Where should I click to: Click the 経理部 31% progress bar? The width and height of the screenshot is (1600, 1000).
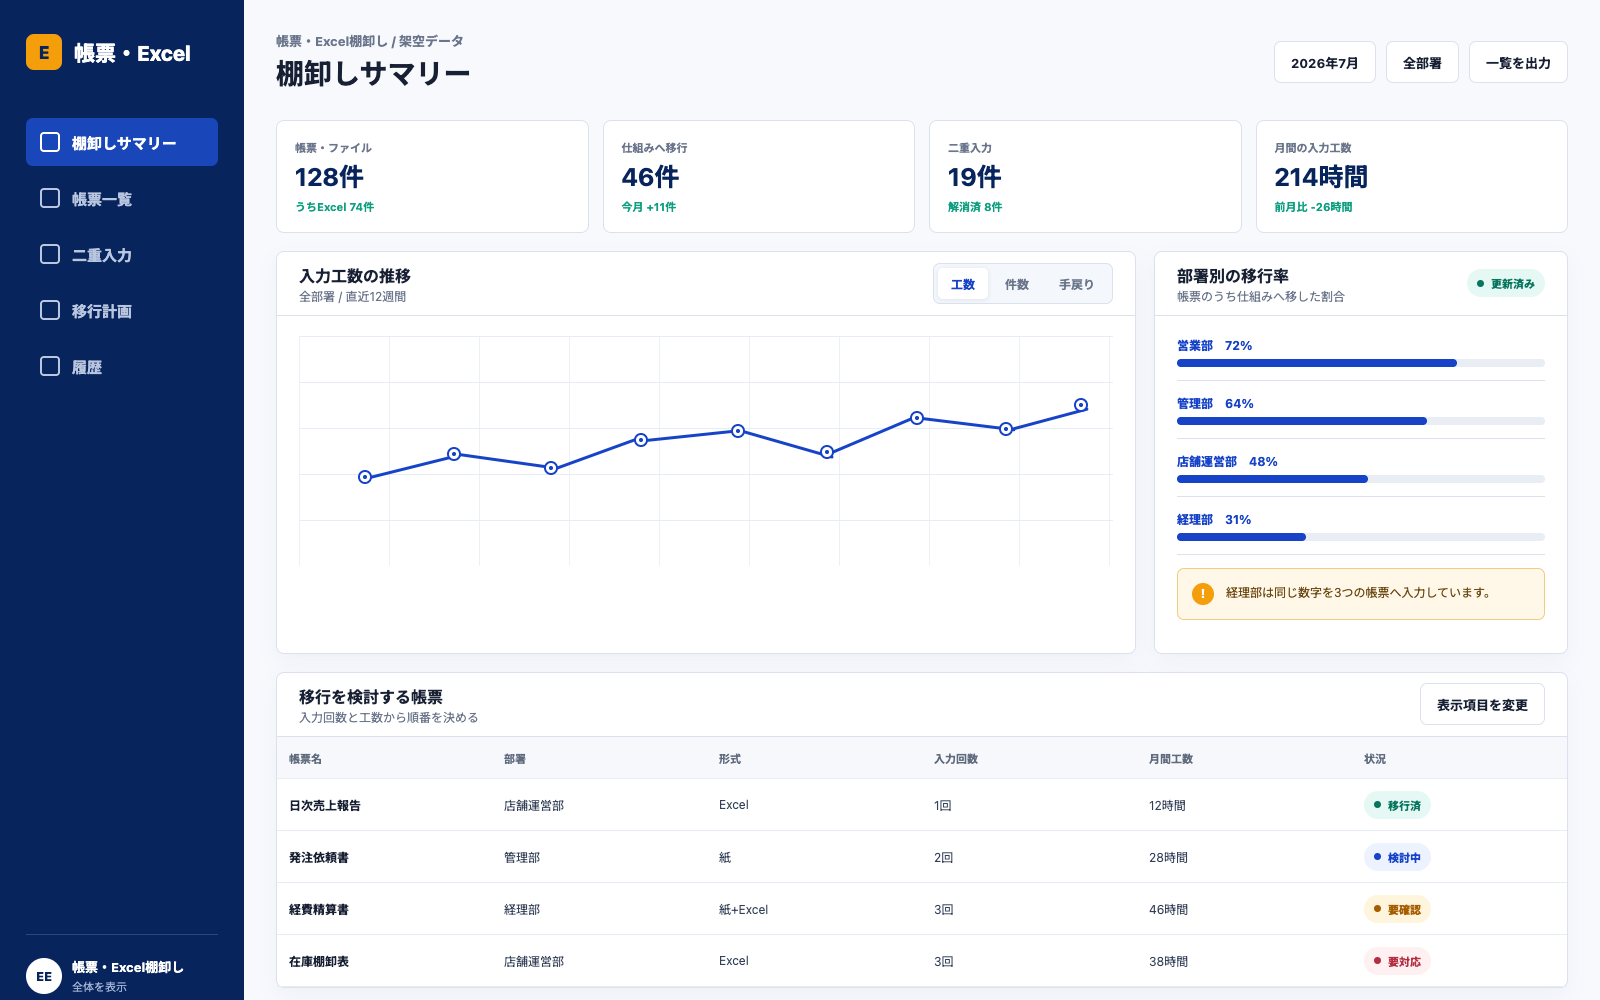[x=1361, y=537]
